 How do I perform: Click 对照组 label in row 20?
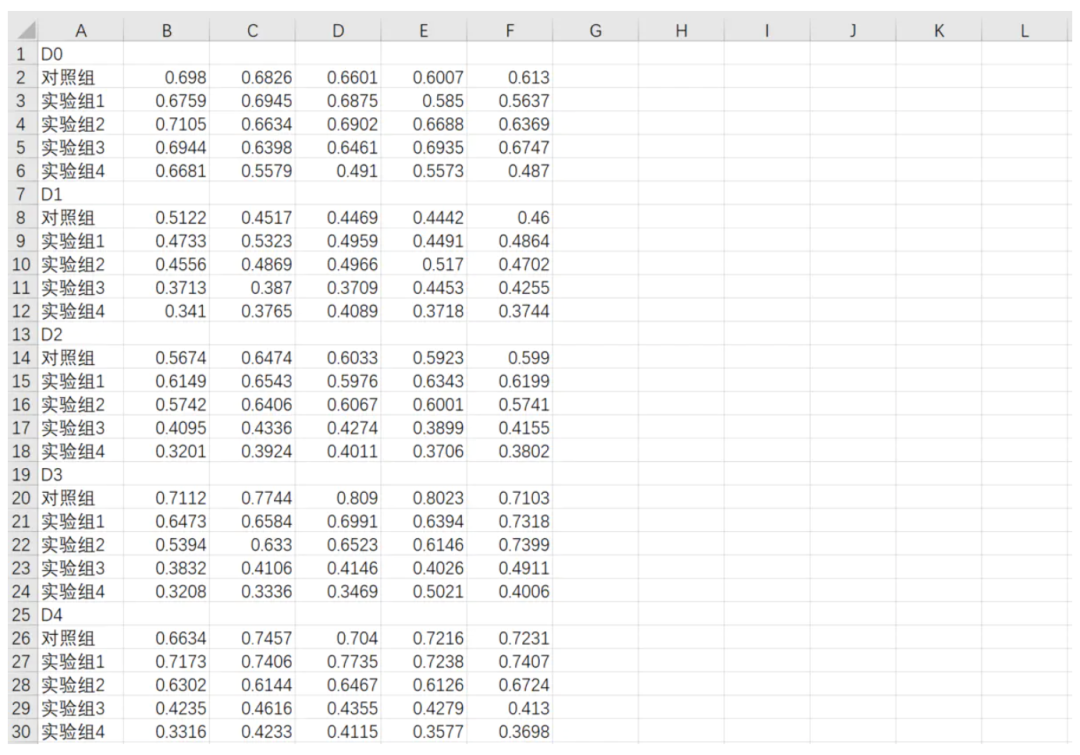pyautogui.click(x=68, y=498)
